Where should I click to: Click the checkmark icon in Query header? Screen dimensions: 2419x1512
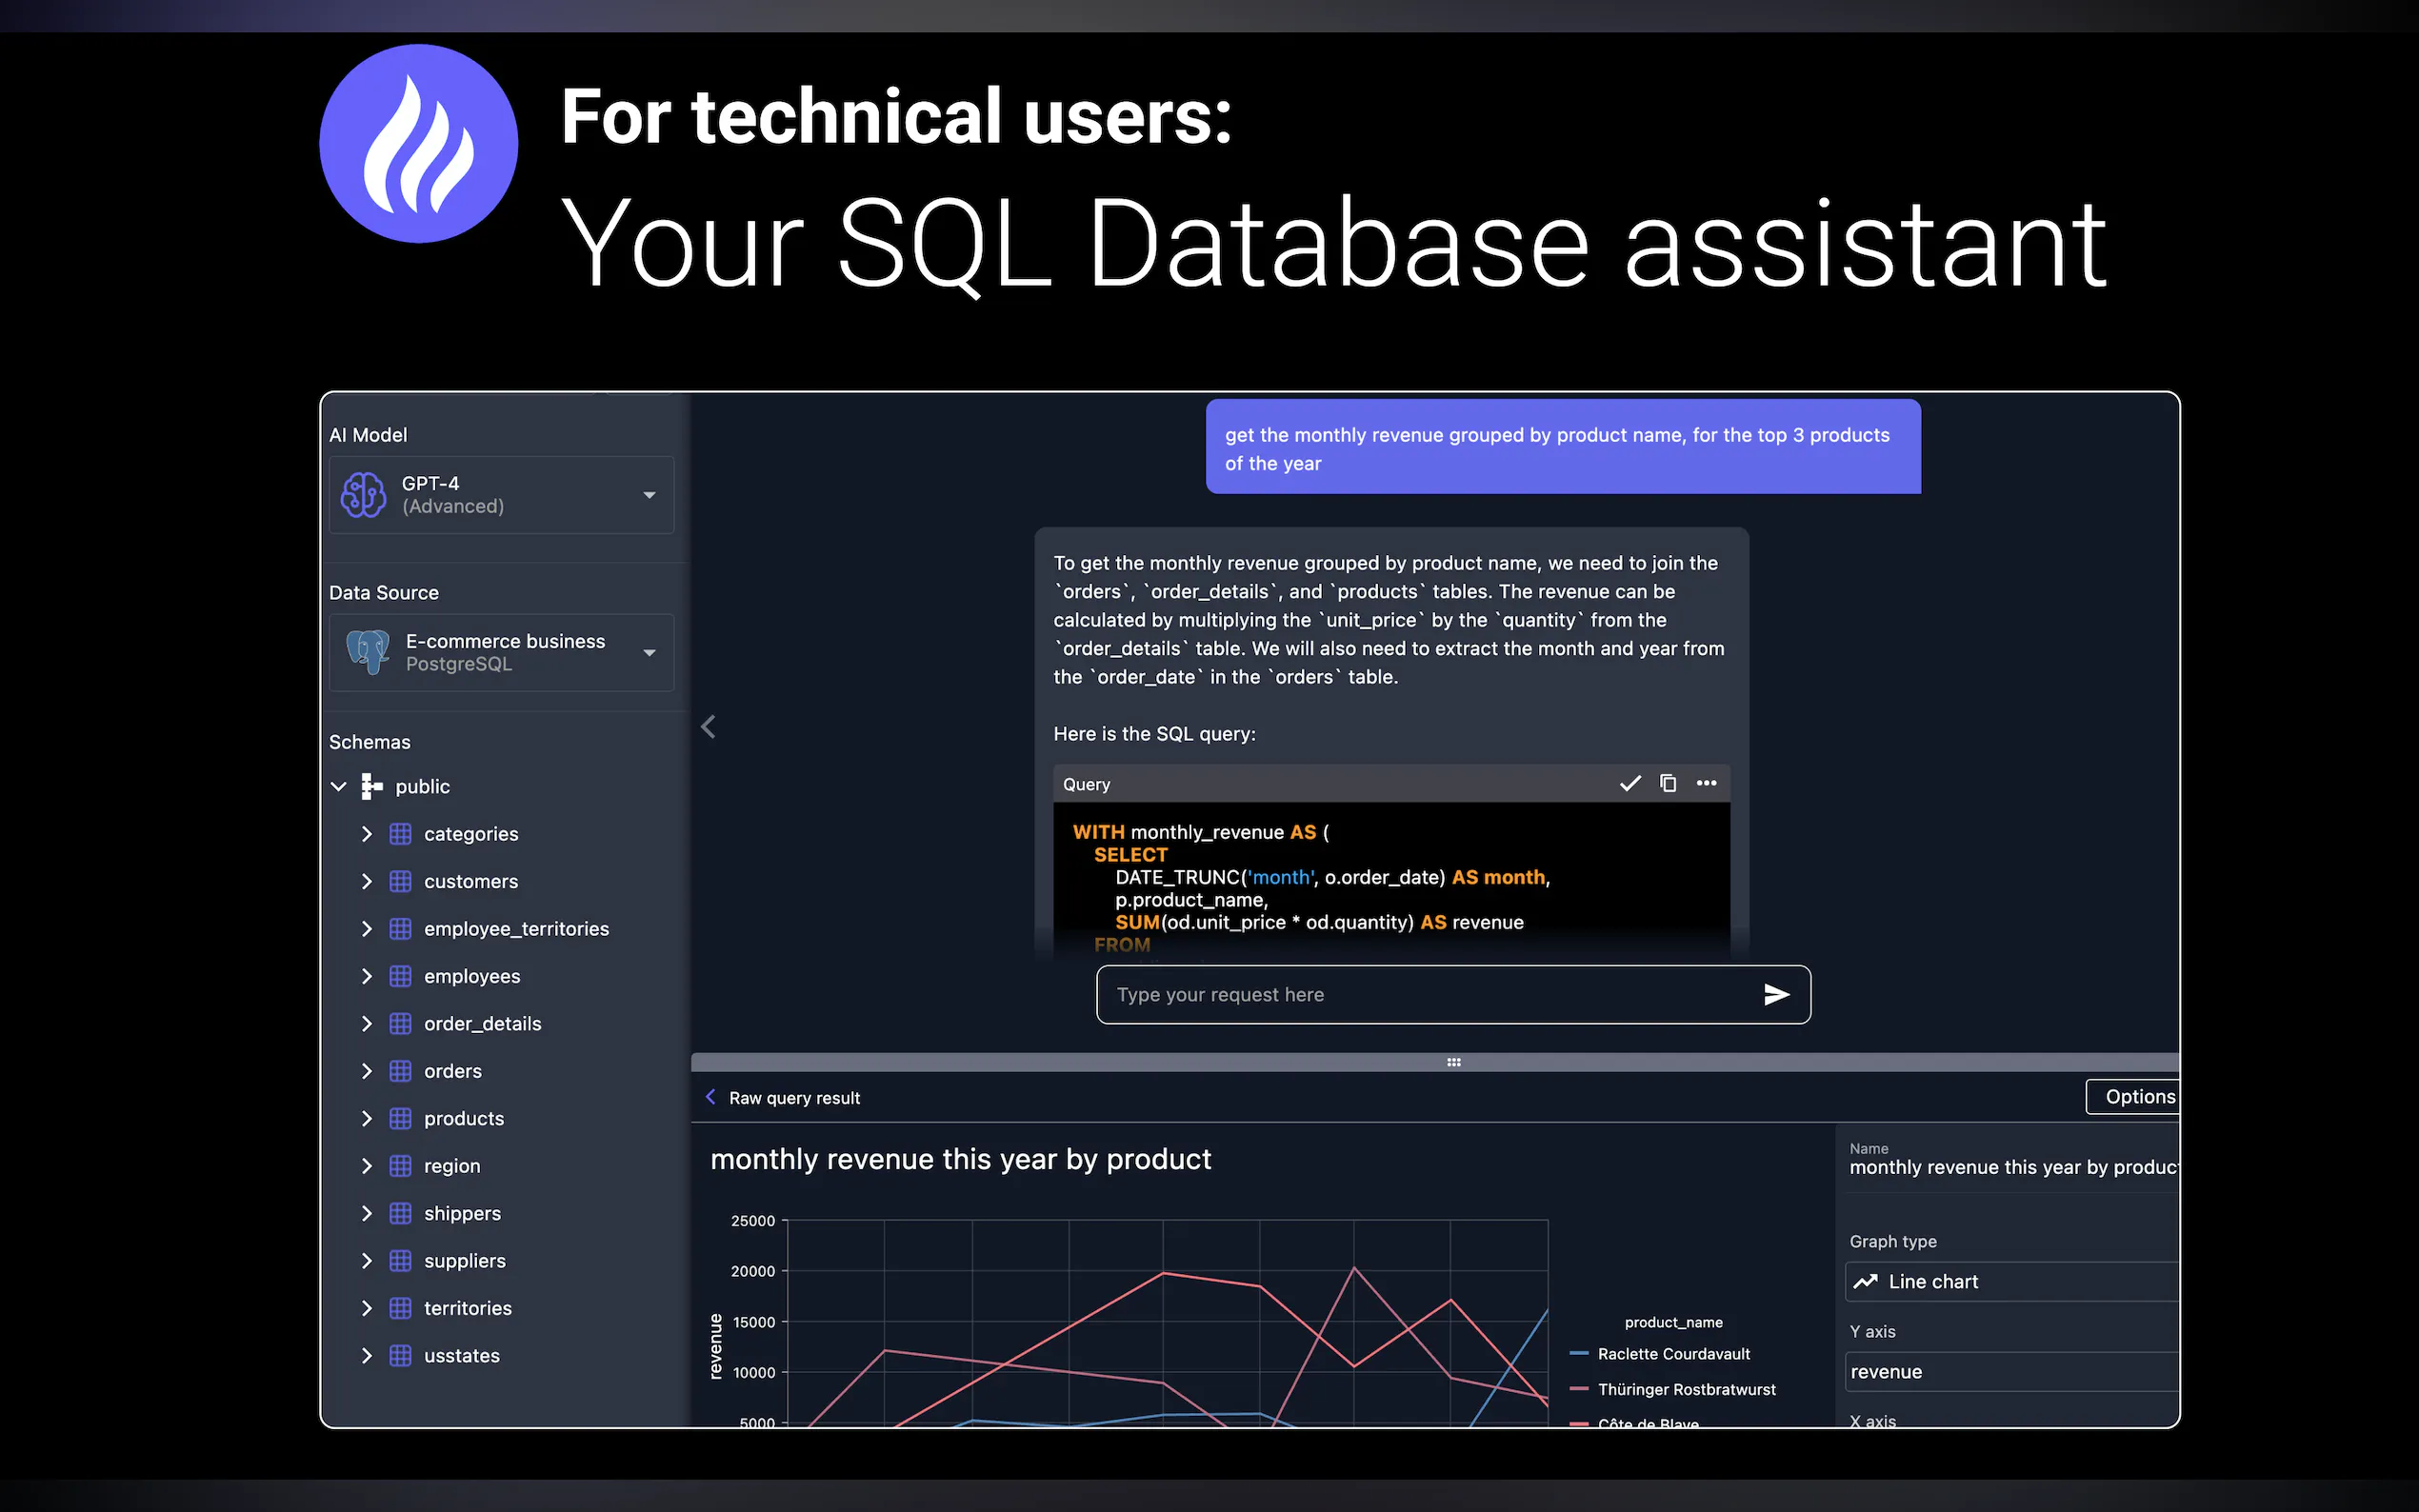point(1630,783)
